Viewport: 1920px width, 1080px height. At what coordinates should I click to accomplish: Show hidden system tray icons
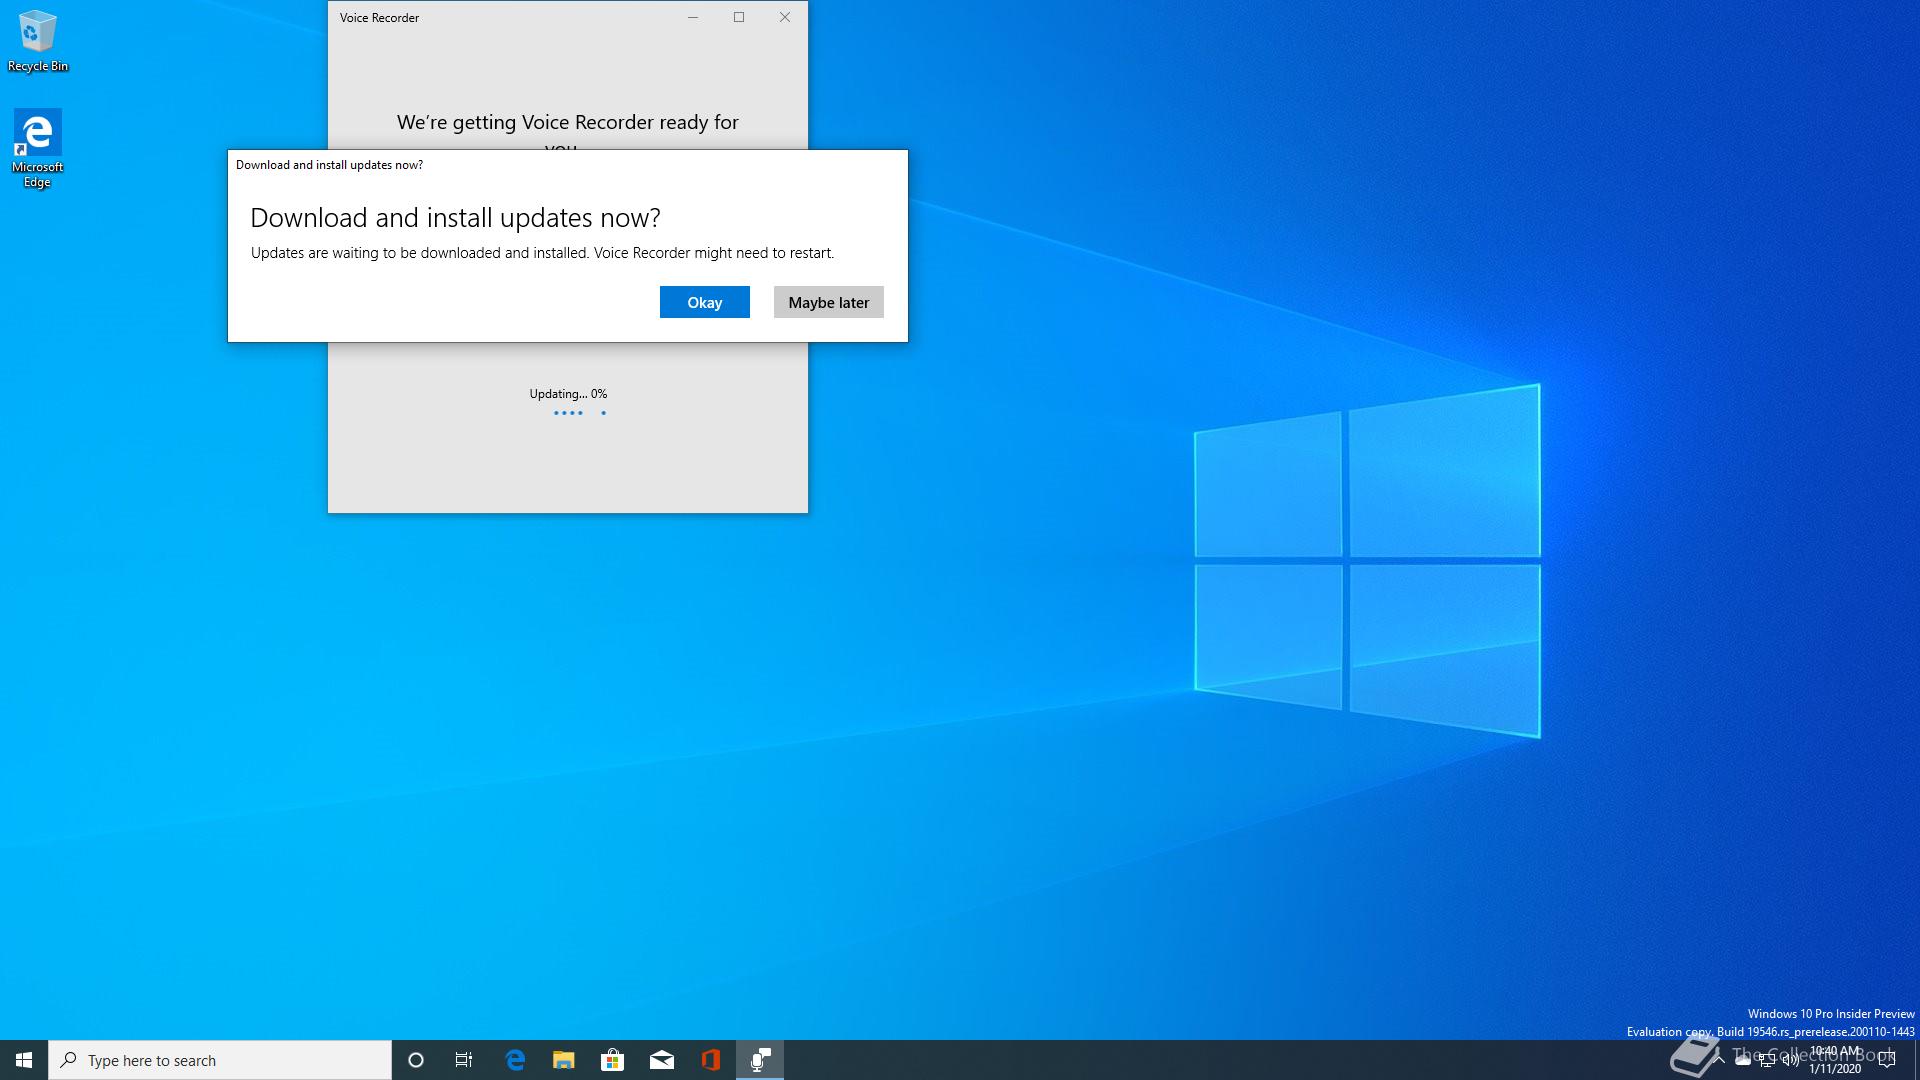[x=1719, y=1060]
